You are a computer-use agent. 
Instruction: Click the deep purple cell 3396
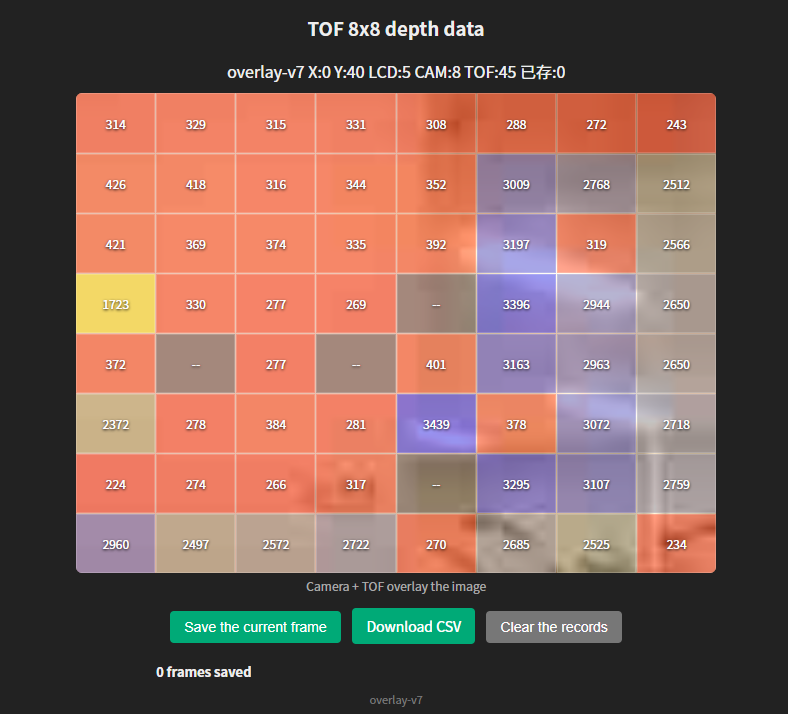click(516, 303)
